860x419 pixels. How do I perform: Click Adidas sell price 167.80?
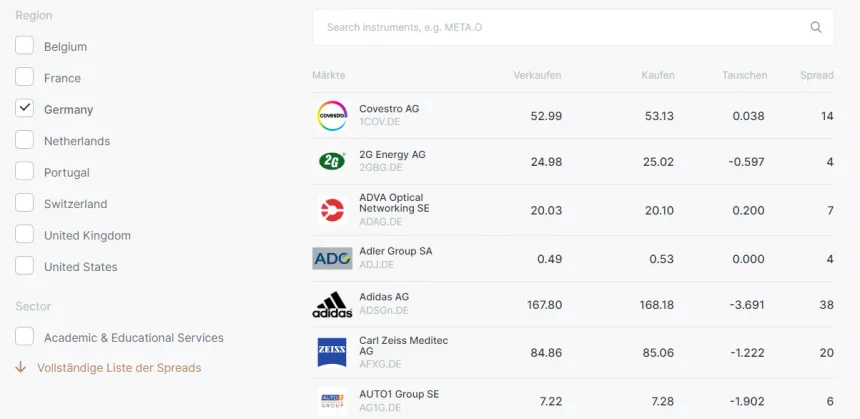tap(544, 304)
